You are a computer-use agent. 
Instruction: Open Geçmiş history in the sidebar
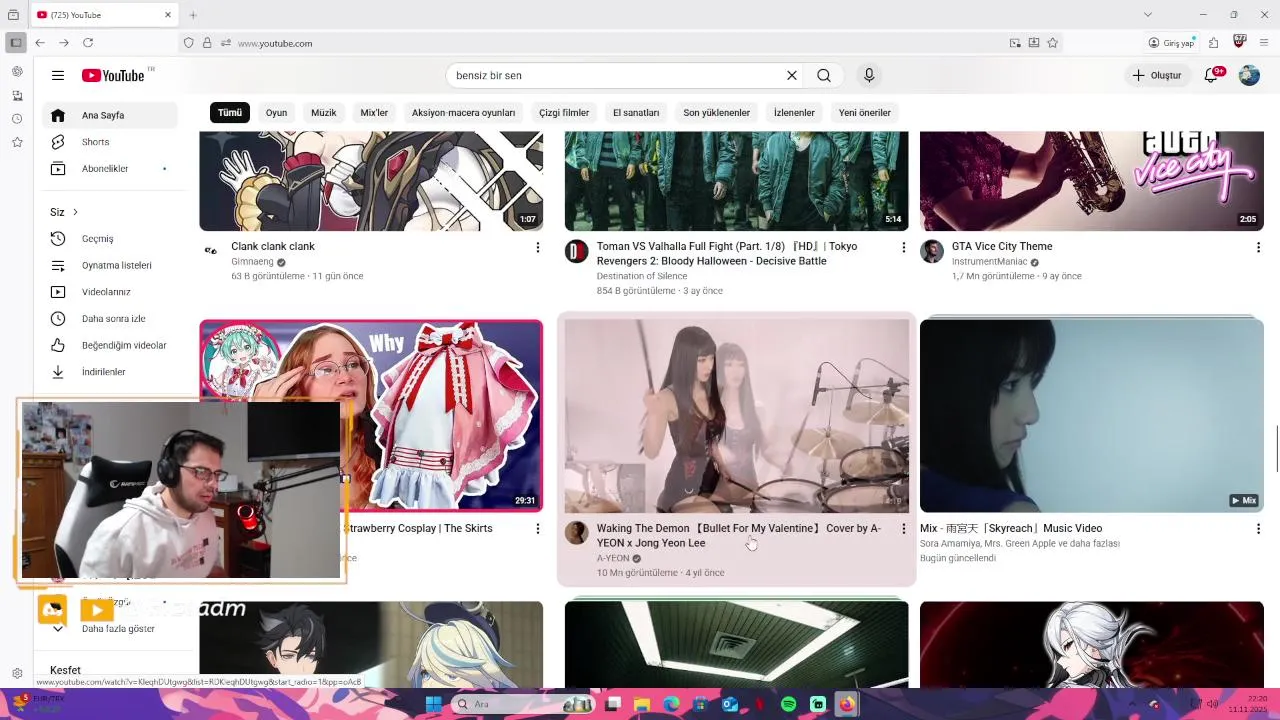click(110, 239)
